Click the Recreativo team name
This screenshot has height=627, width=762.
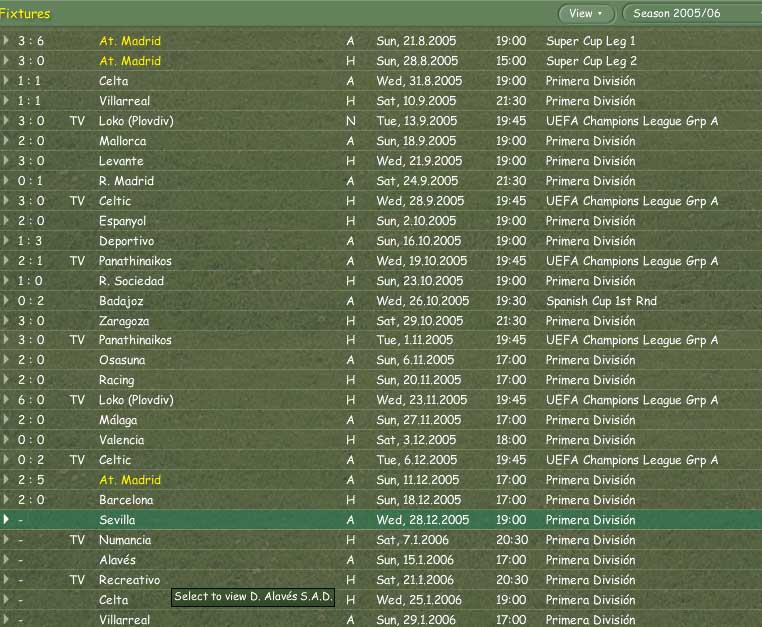click(129, 580)
